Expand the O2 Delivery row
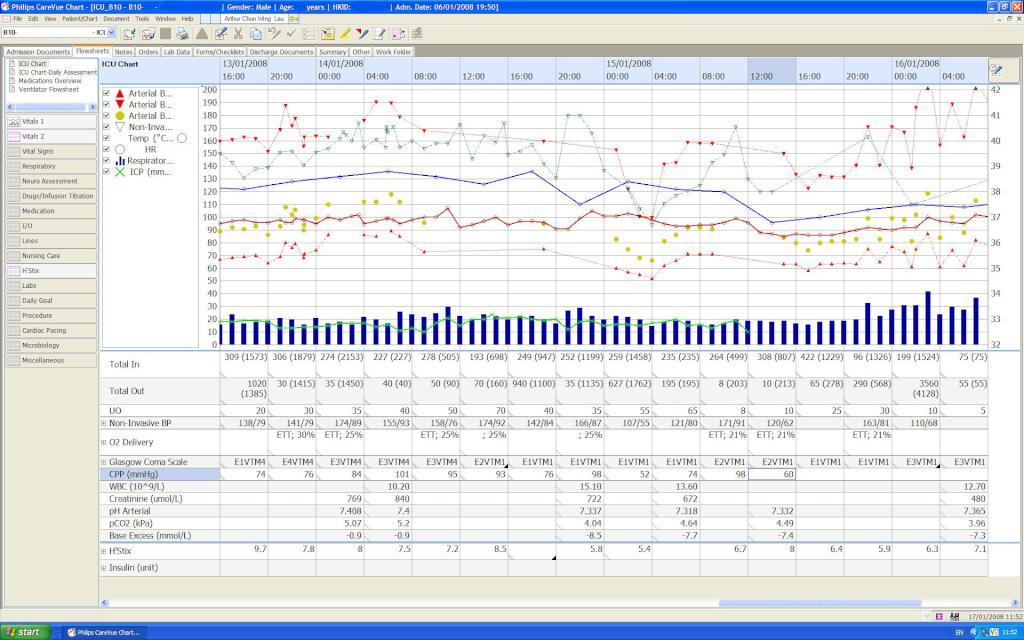Image resolution: width=1024 pixels, height=640 pixels. [x=104, y=442]
